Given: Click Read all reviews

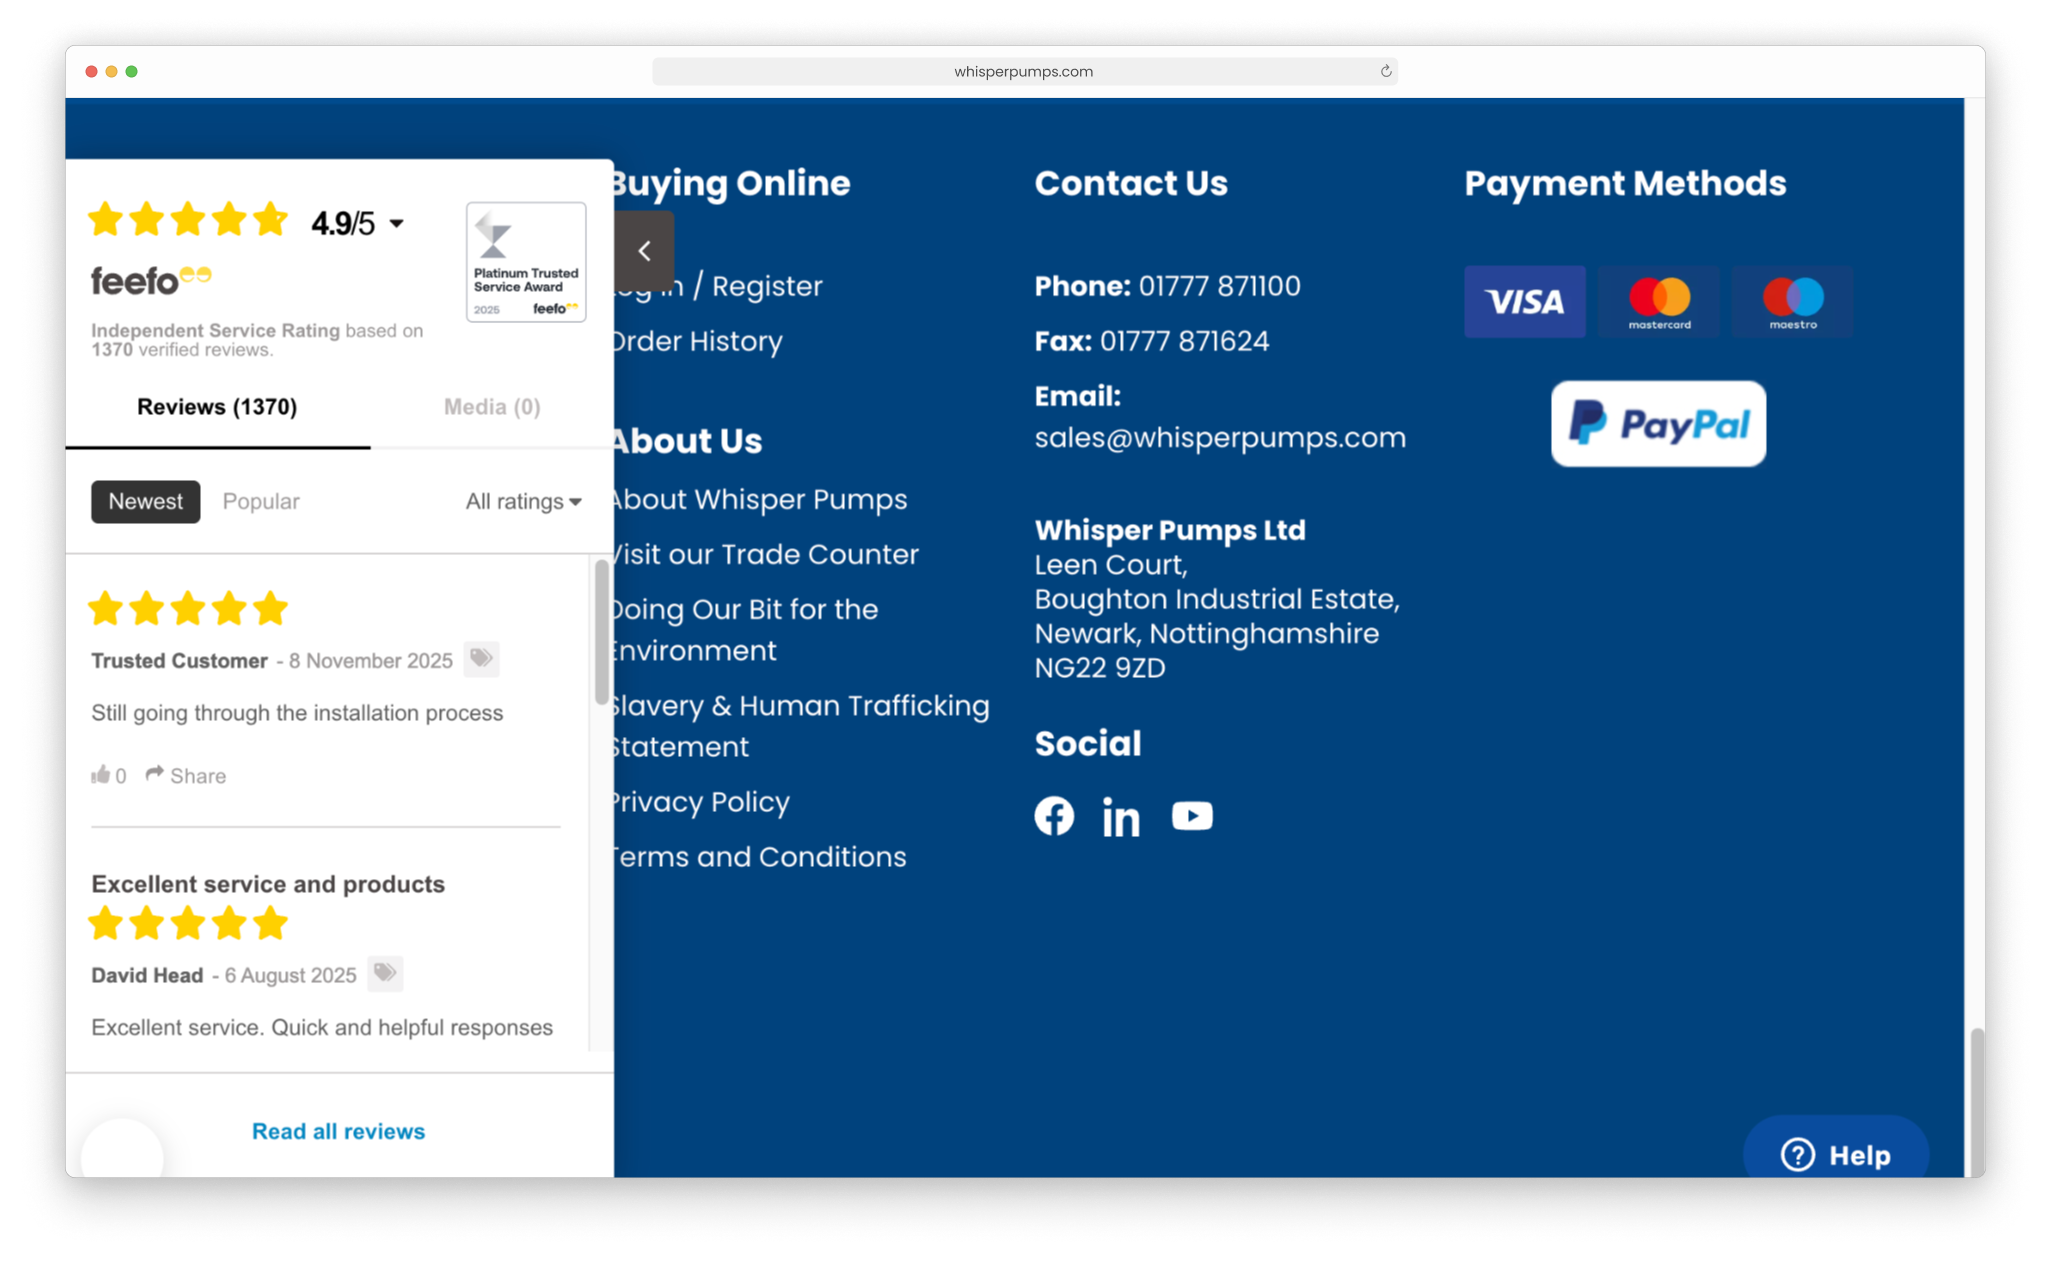Looking at the screenshot, I should [338, 1131].
